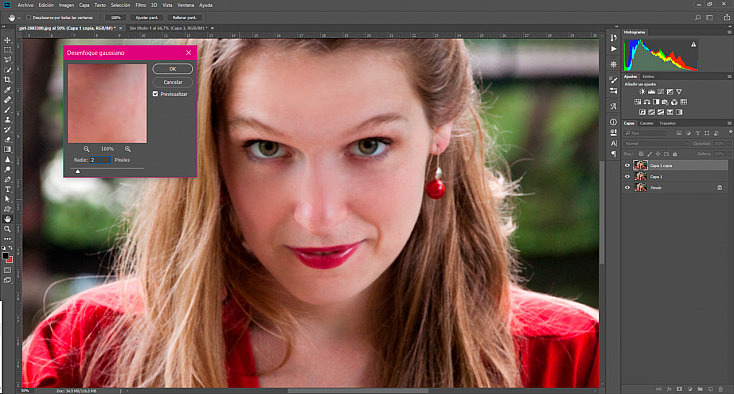Click the histogram cache warning icon
This screenshot has width=734, height=394.
coord(693,44)
